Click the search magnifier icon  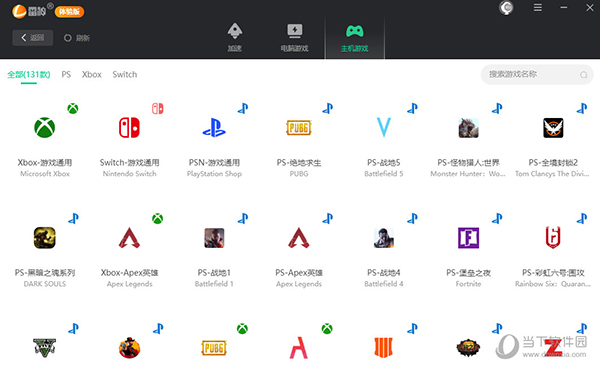point(583,75)
